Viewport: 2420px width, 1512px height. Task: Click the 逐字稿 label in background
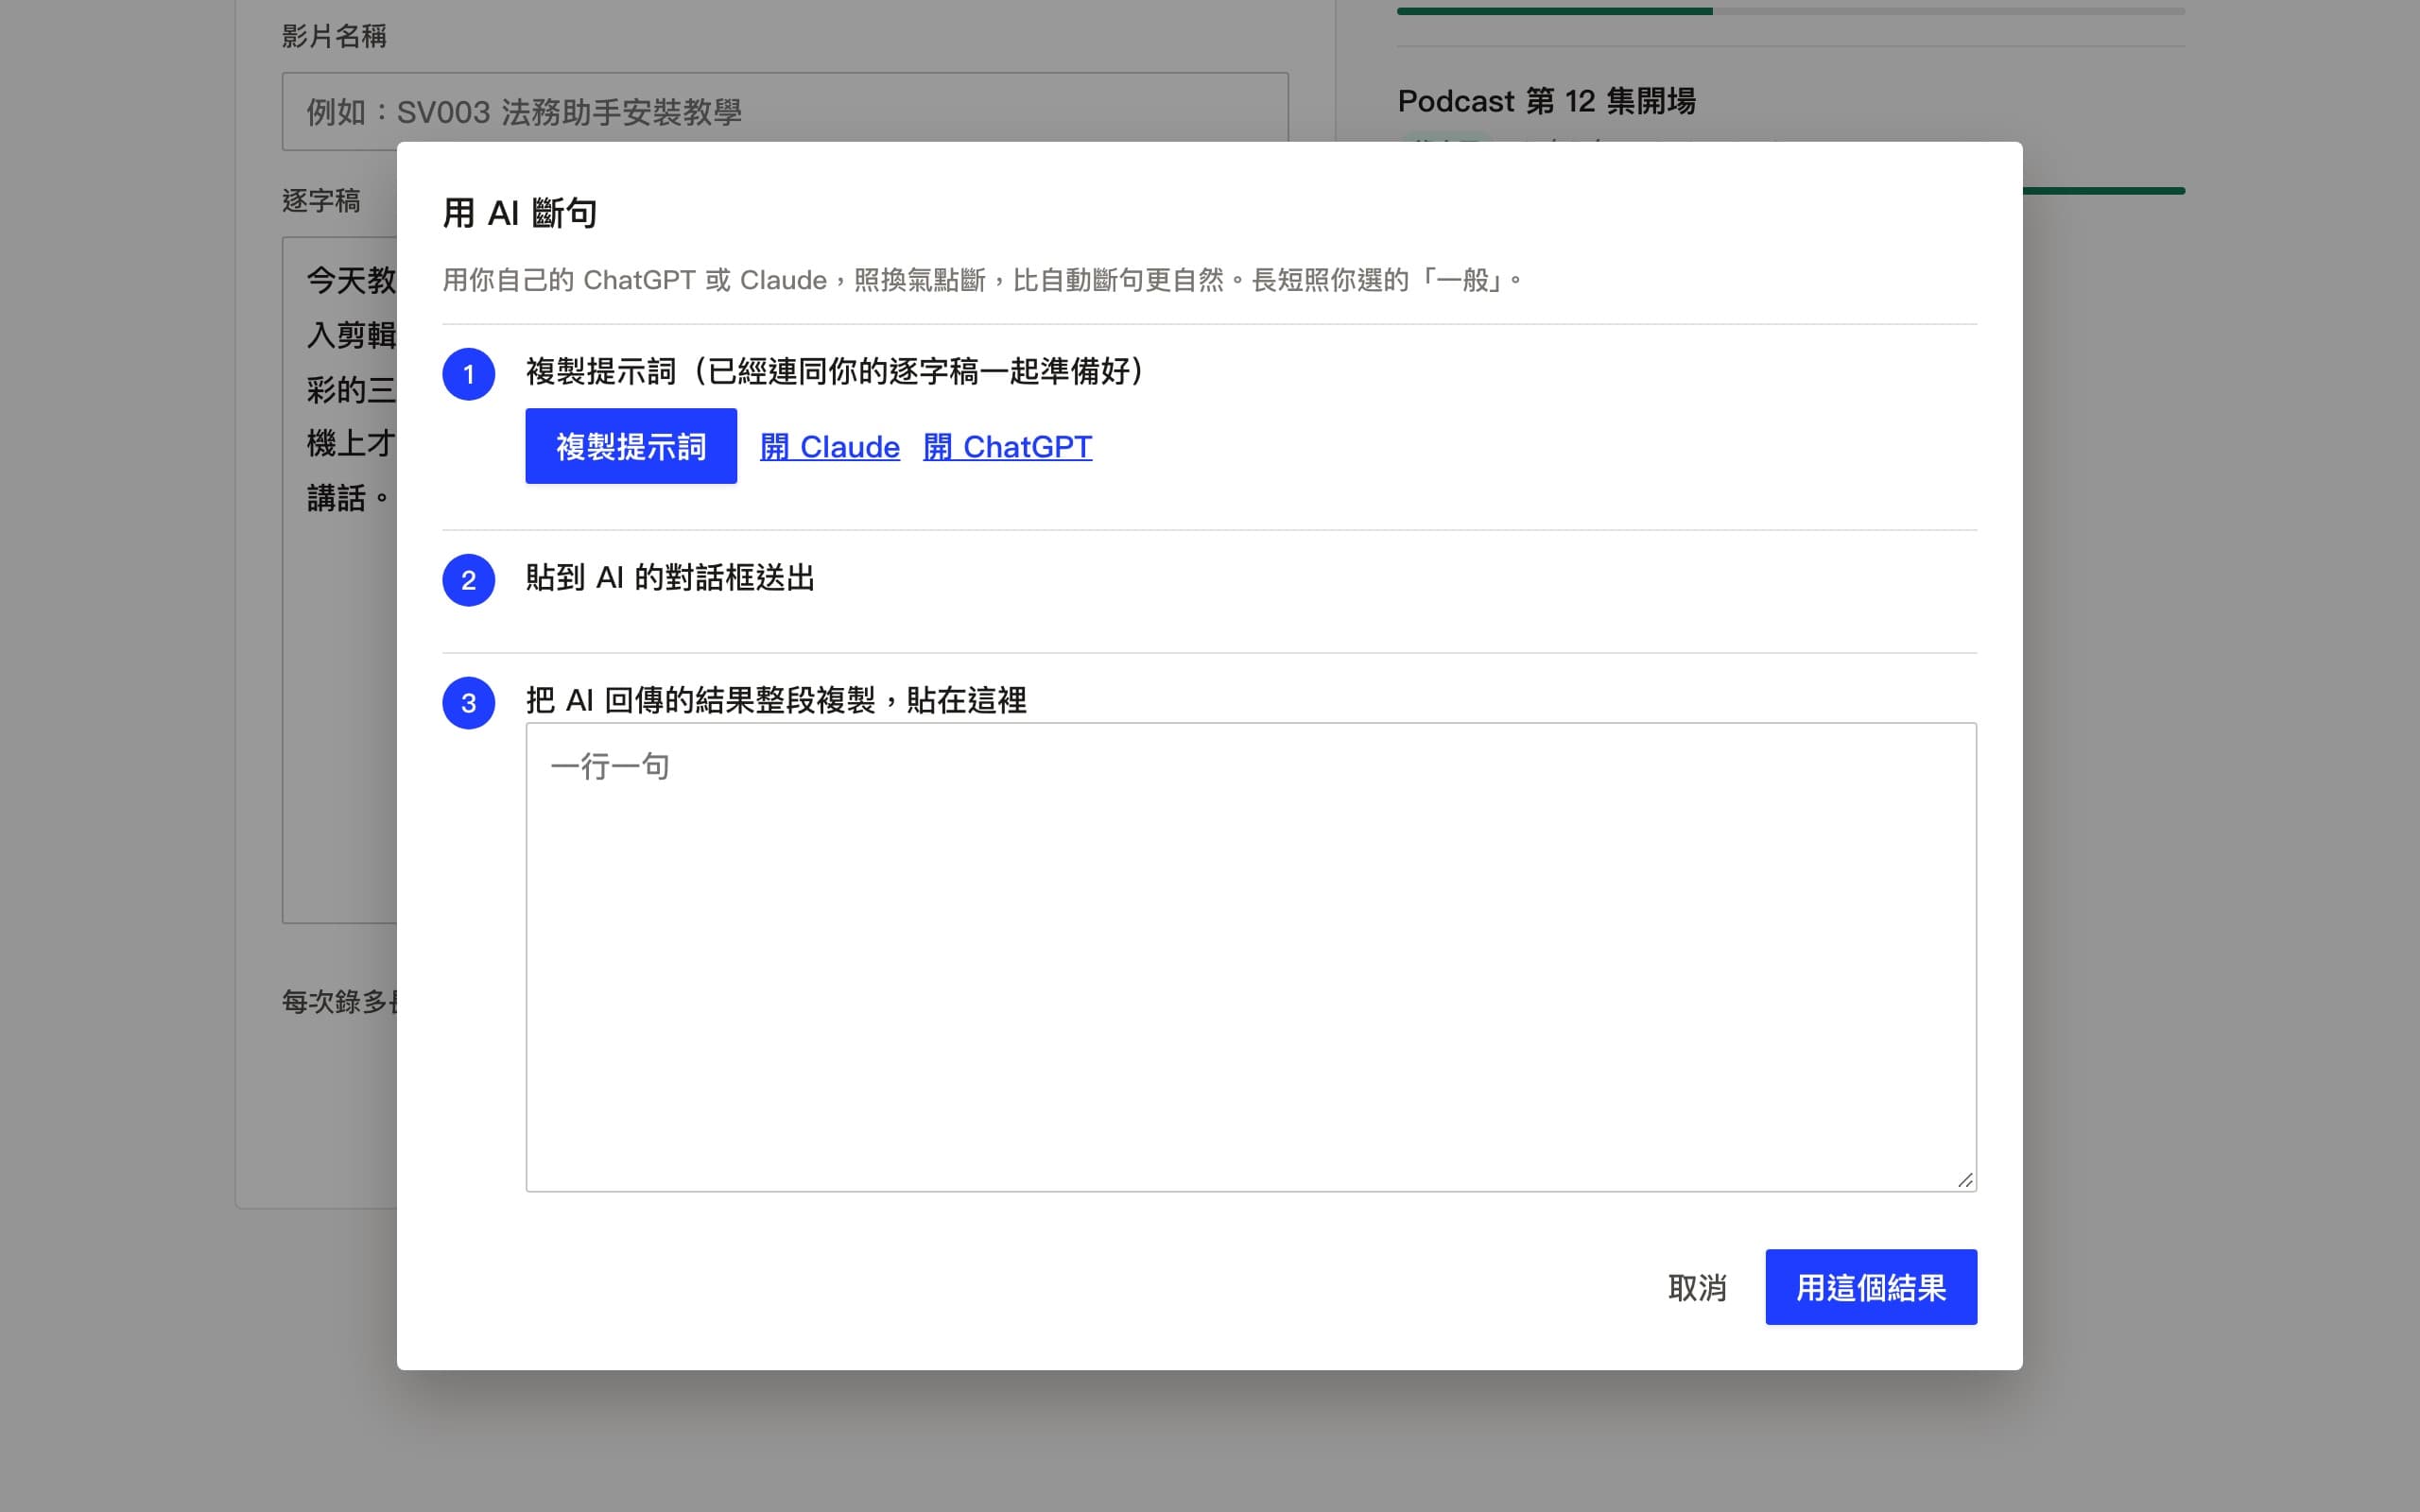[321, 200]
